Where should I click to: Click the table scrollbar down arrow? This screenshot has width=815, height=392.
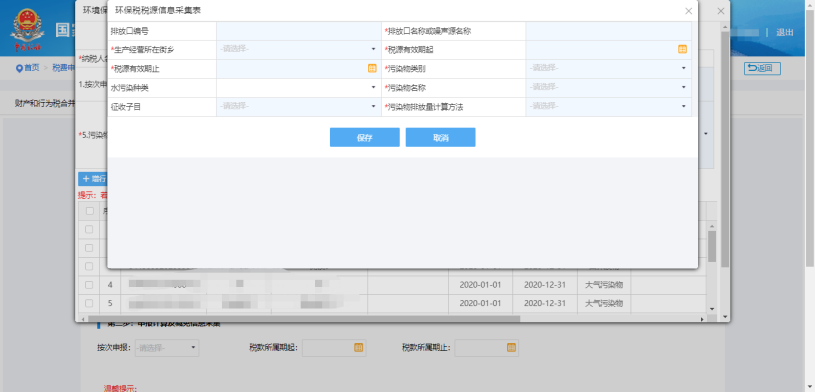(x=712, y=309)
